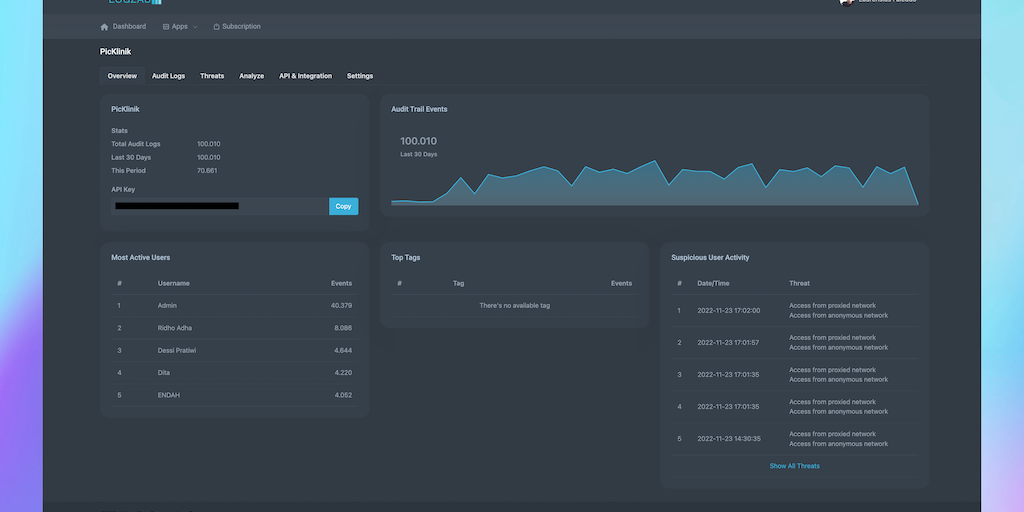The image size is (1024, 512).
Task: Click the Apps grid icon in navbar
Action: (x=166, y=27)
